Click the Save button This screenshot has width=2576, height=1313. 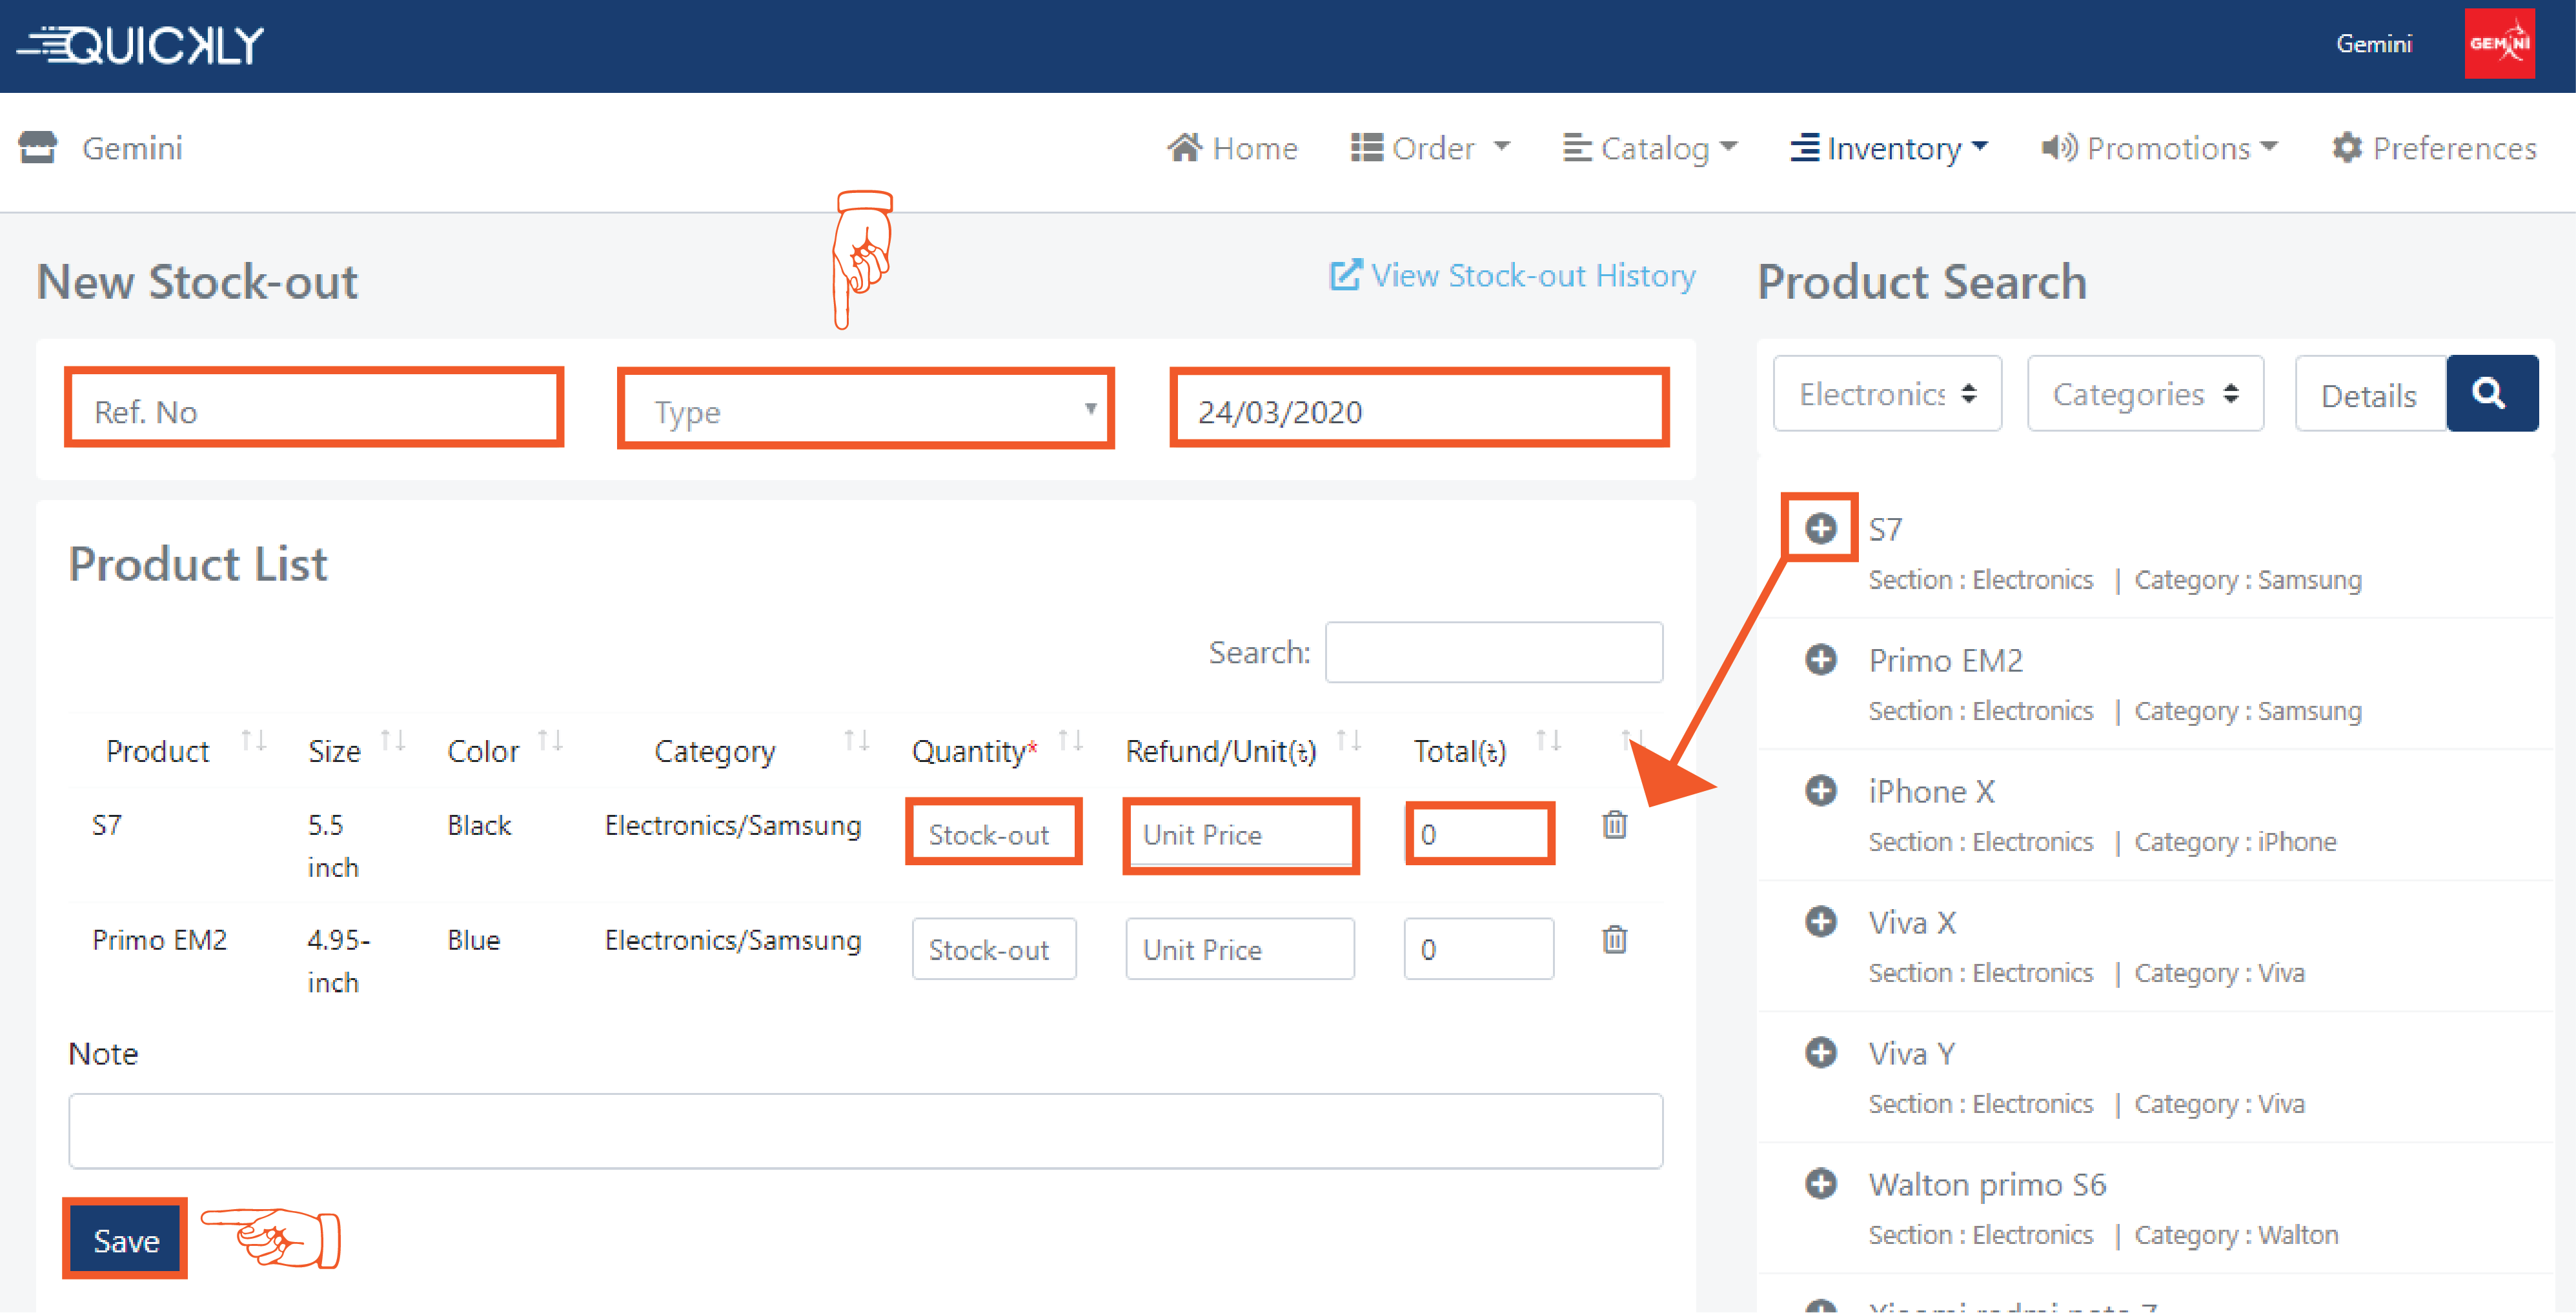coord(126,1240)
